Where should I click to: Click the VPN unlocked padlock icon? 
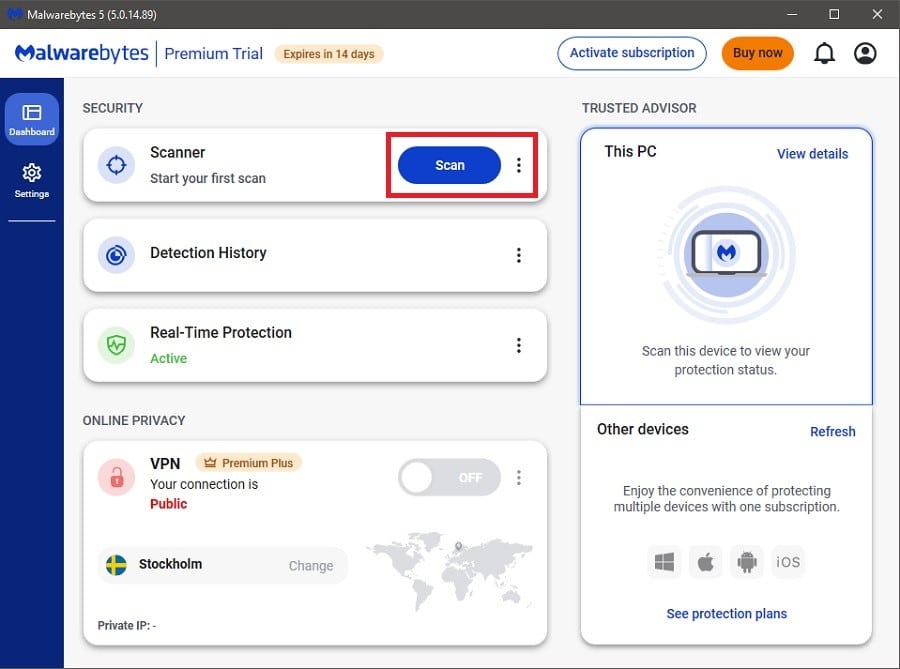pyautogui.click(x=116, y=477)
